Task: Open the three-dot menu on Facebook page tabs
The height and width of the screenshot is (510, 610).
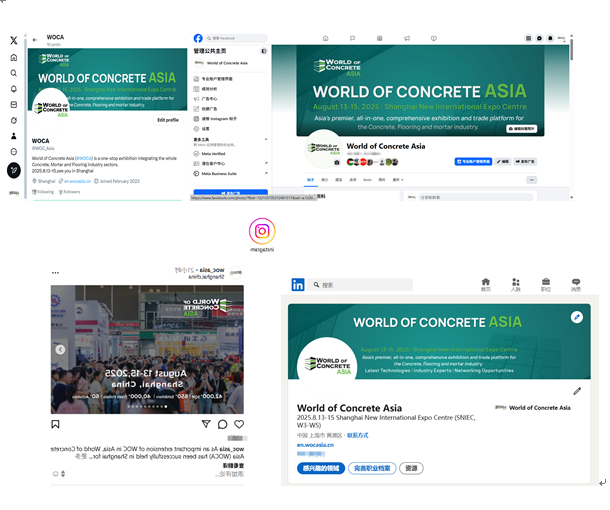Action: [x=531, y=180]
